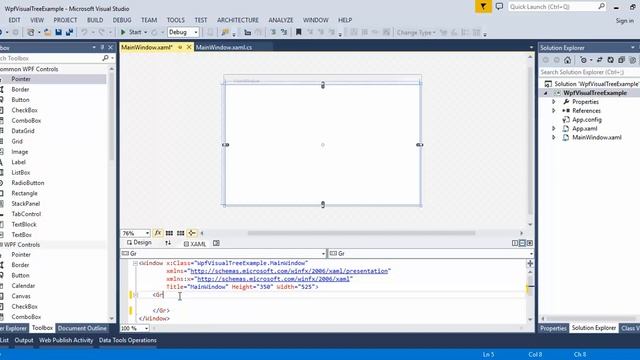Click the vertical split pane icon
Image resolution: width=640 pixels, height=360 pixels.
pyautogui.click(x=515, y=243)
